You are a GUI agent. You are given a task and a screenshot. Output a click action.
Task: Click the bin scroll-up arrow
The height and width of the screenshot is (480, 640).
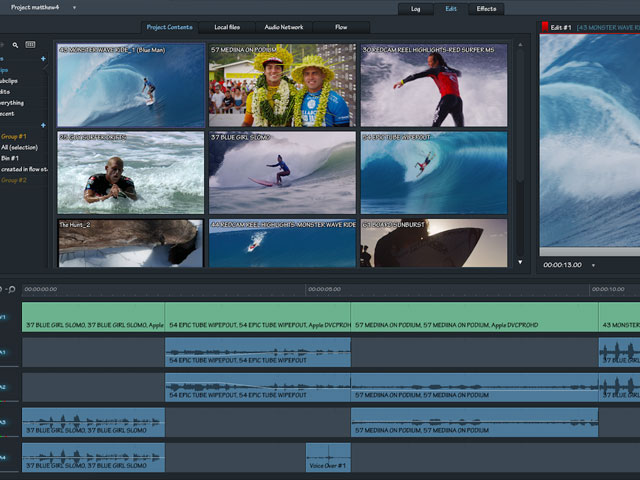[520, 45]
